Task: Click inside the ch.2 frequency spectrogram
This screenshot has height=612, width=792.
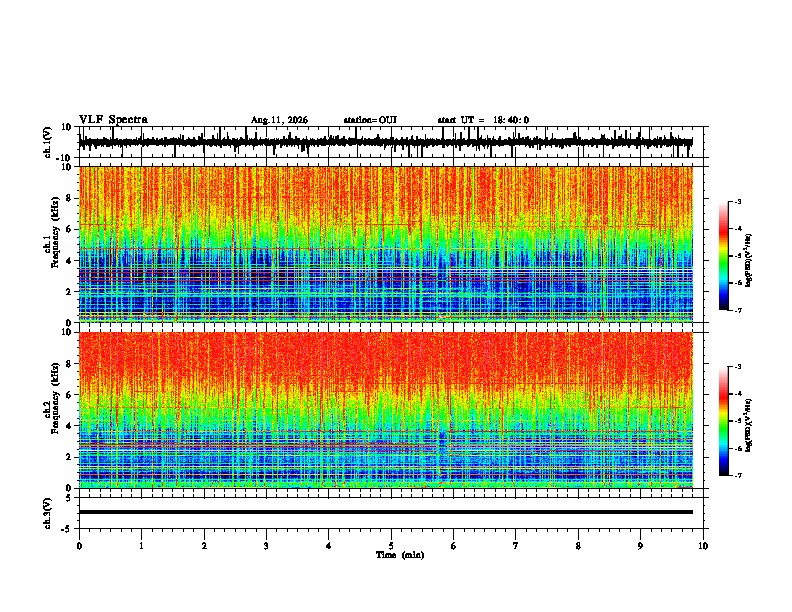Action: click(x=385, y=410)
